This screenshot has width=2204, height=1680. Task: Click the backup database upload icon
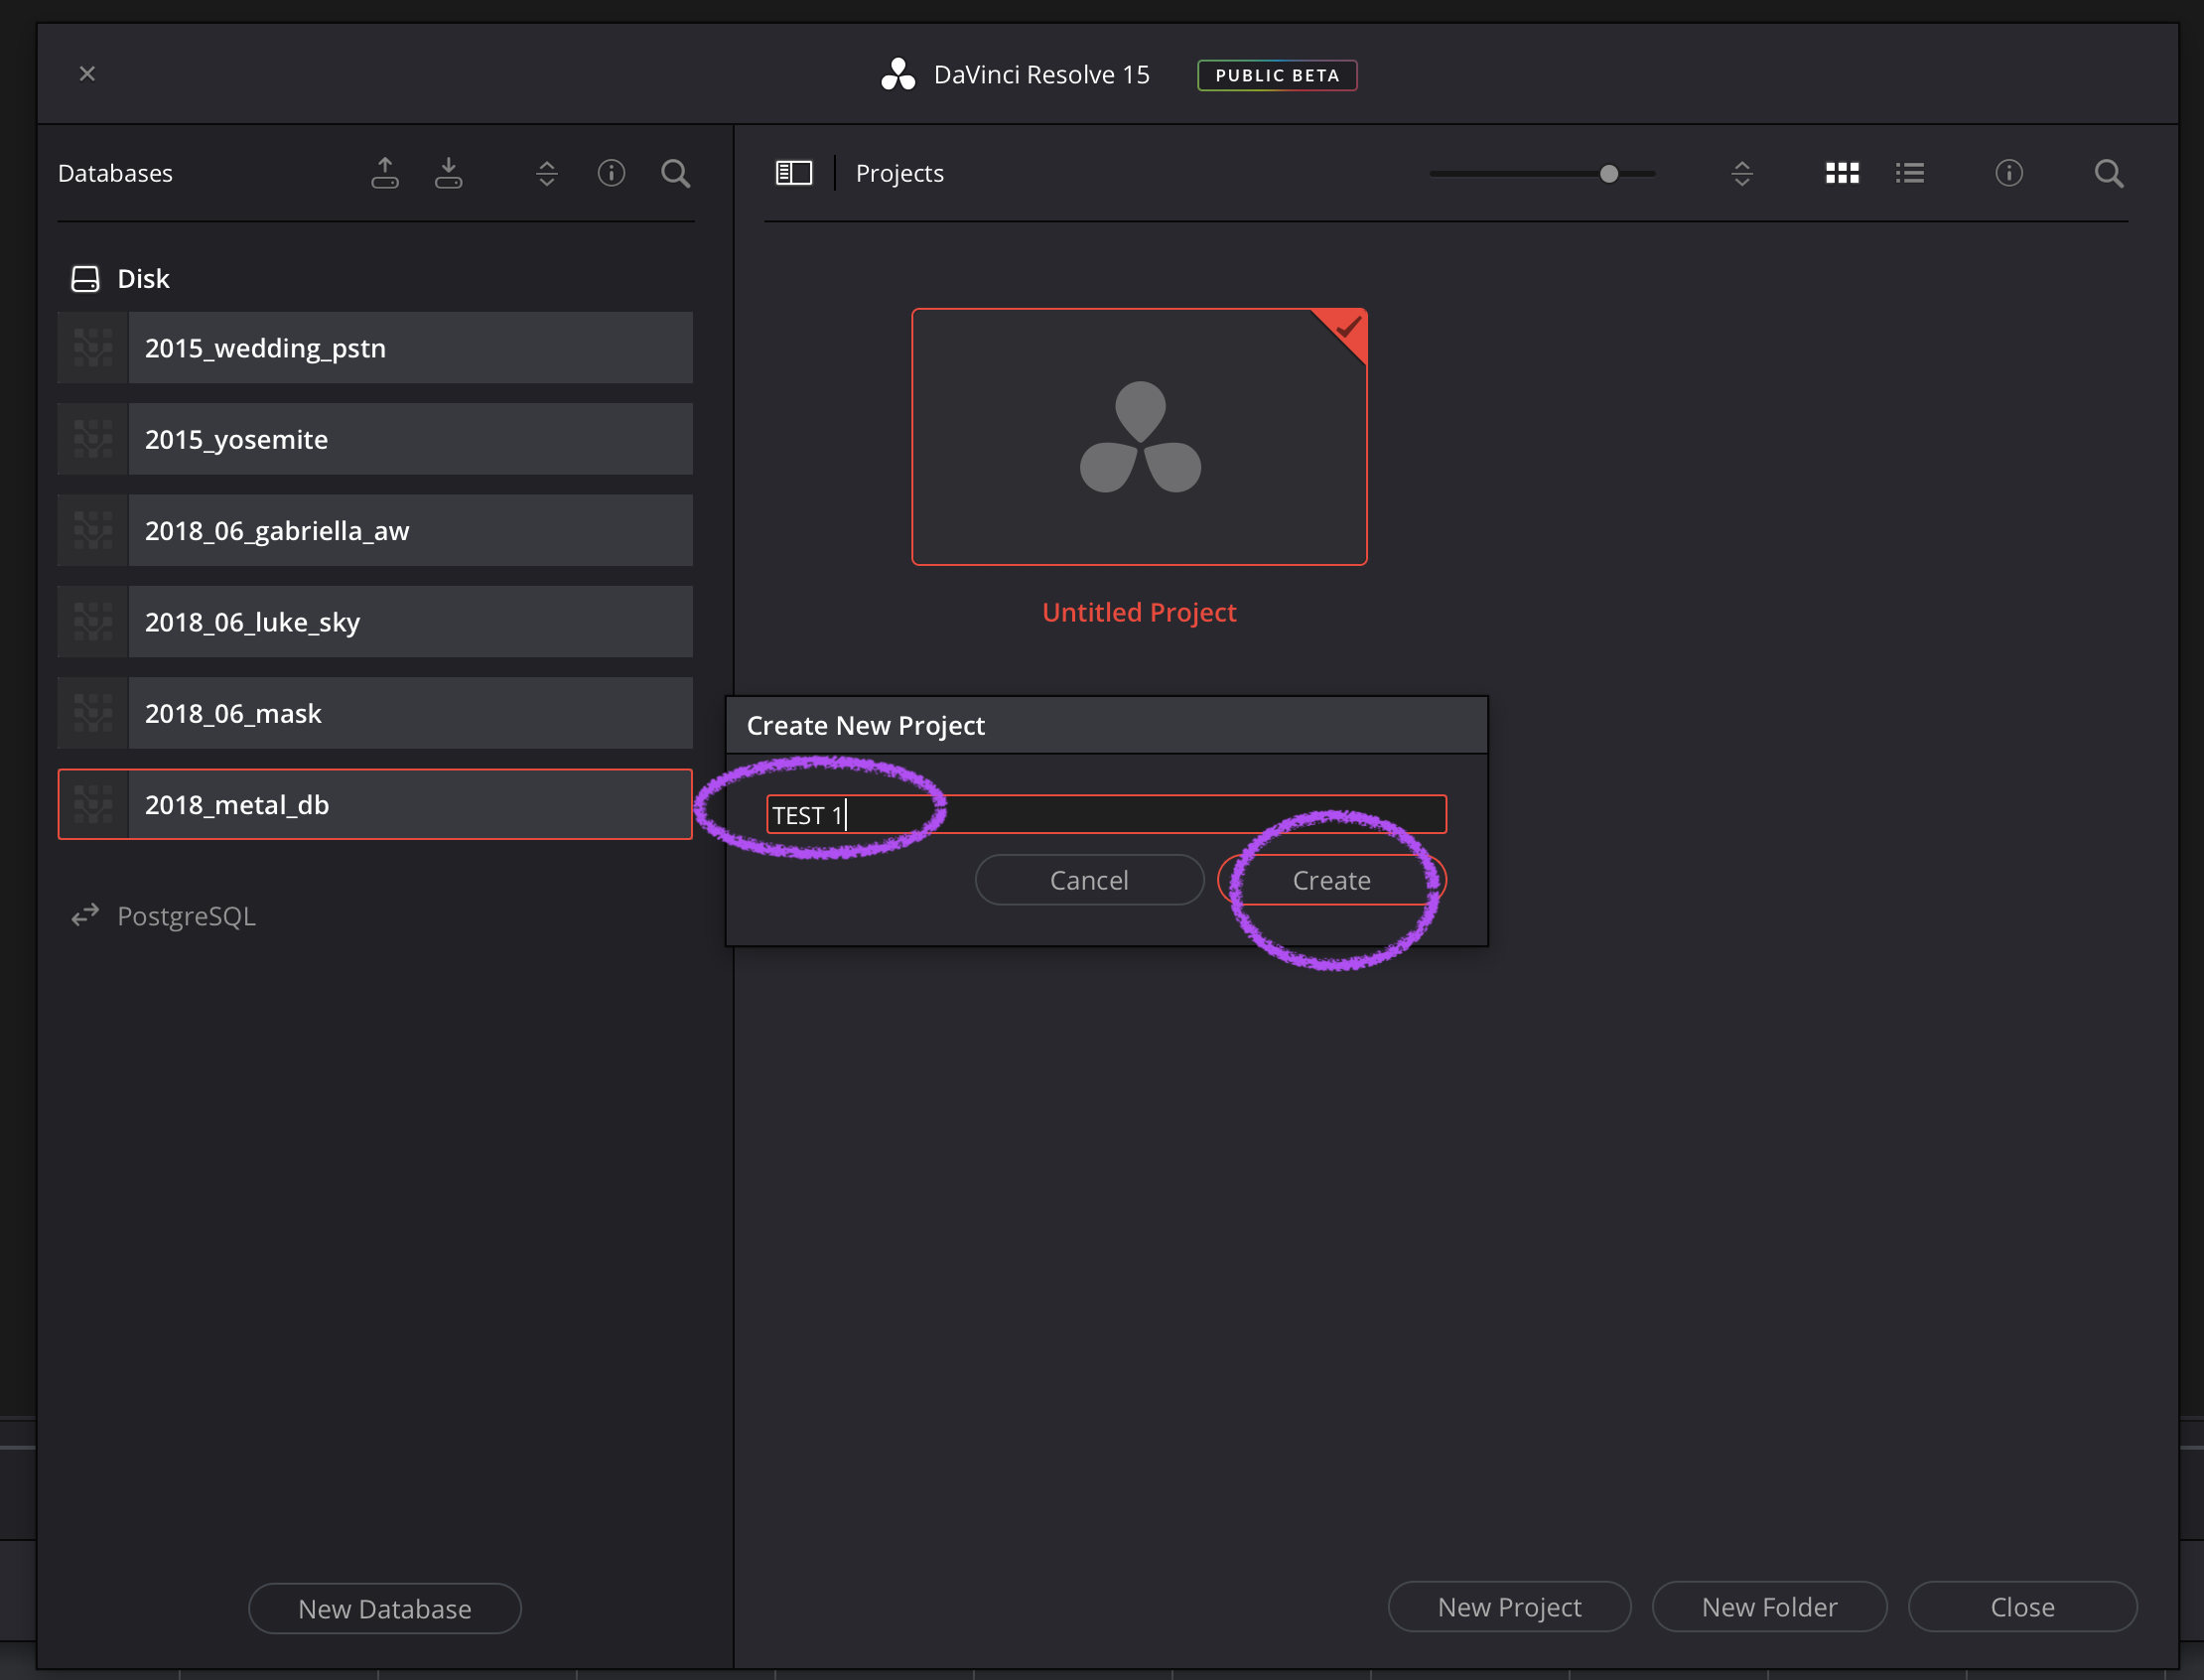(385, 173)
